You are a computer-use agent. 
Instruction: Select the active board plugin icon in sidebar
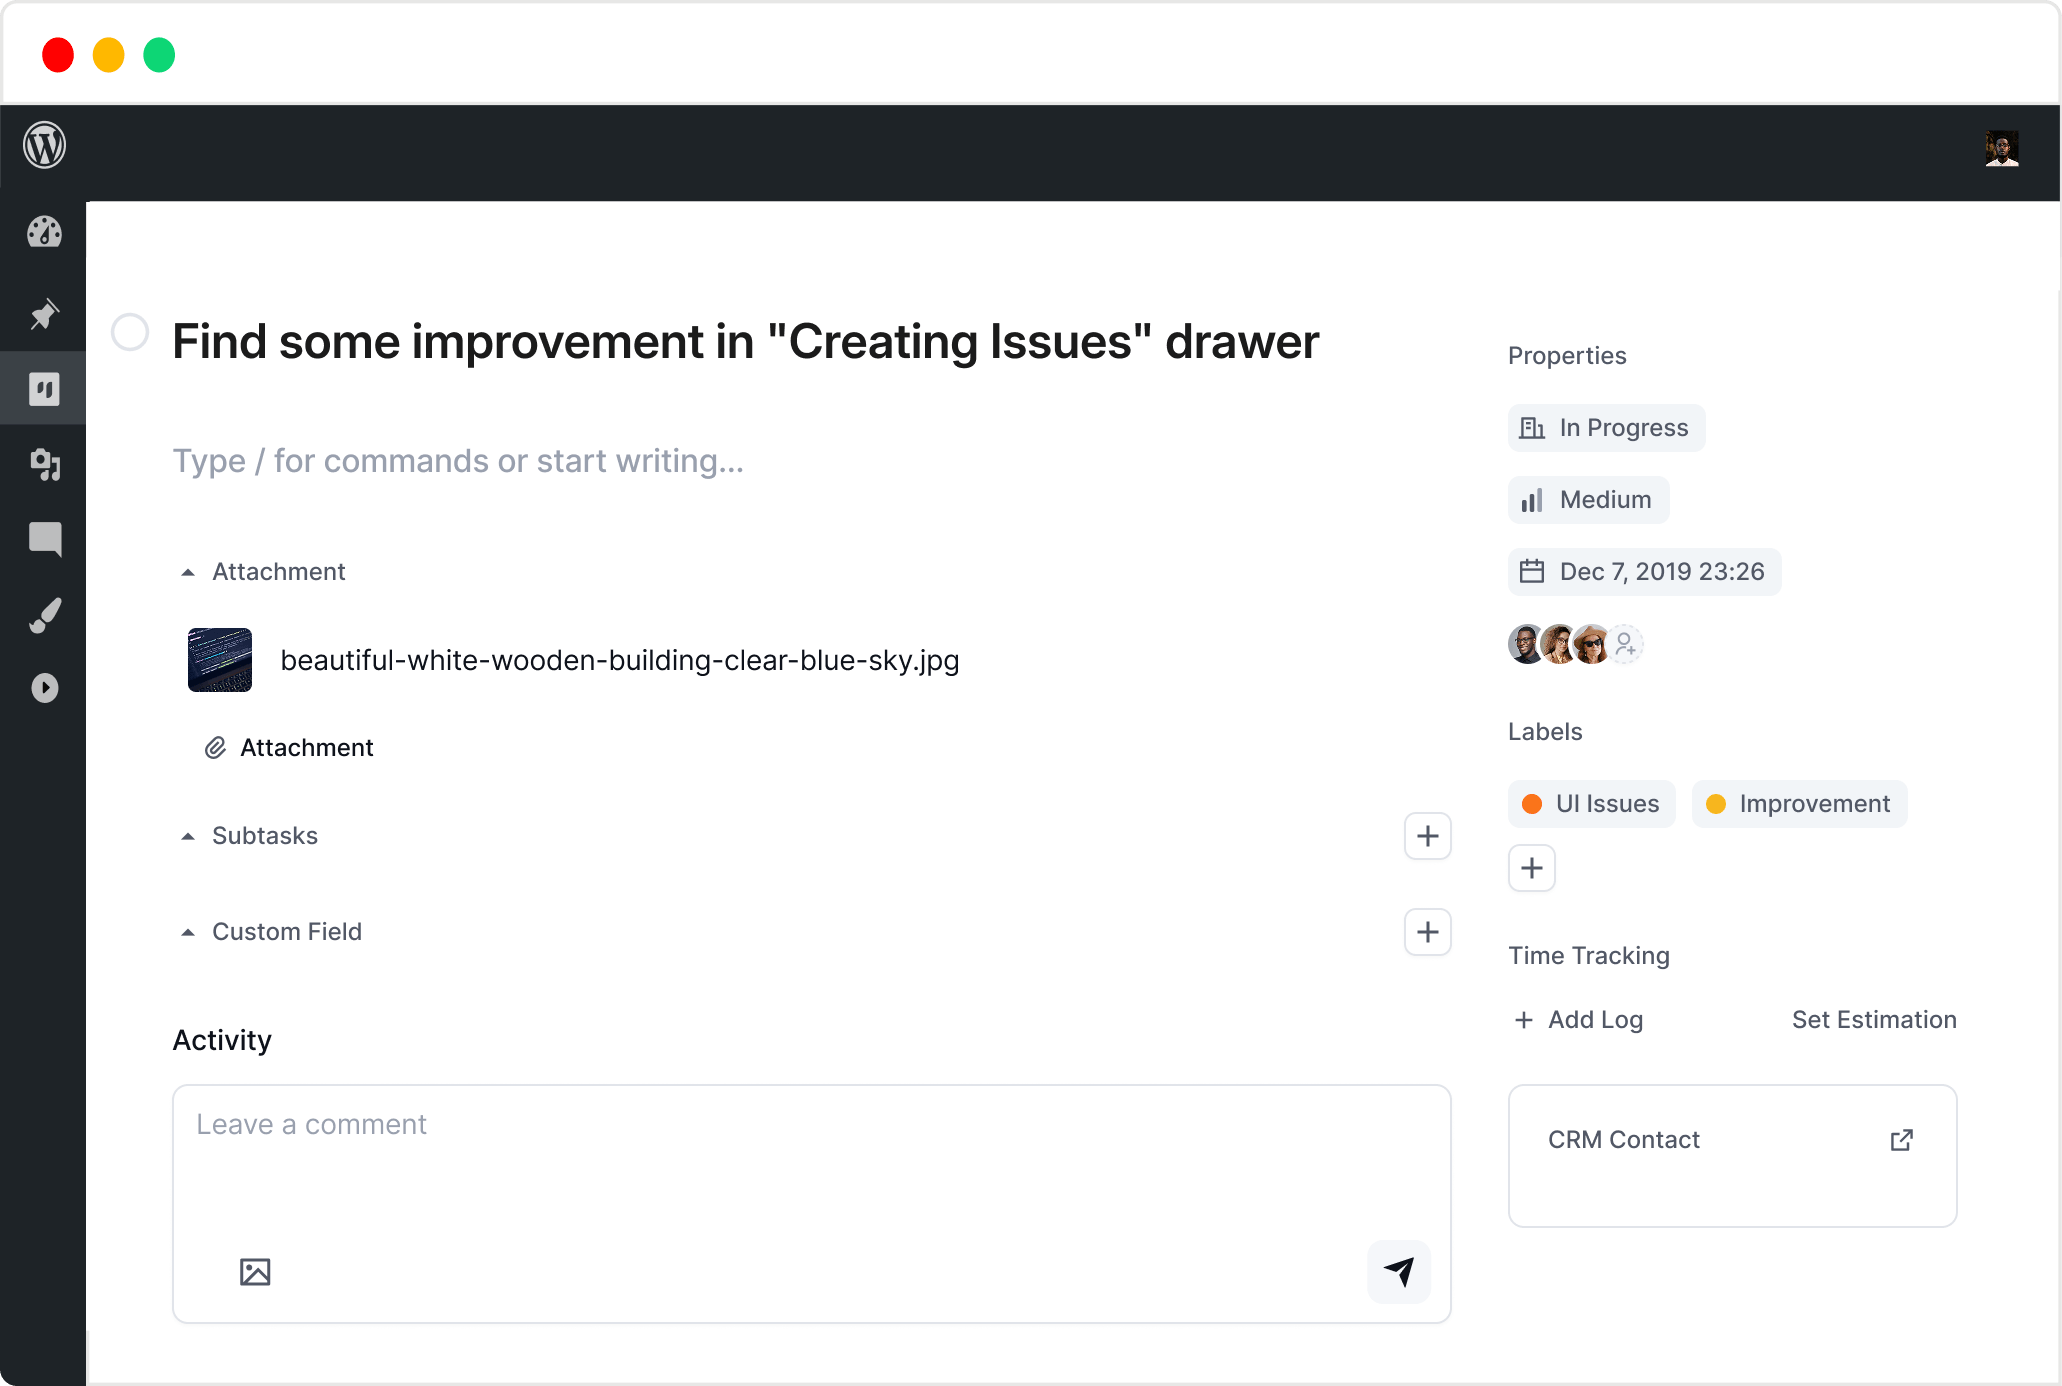point(44,389)
